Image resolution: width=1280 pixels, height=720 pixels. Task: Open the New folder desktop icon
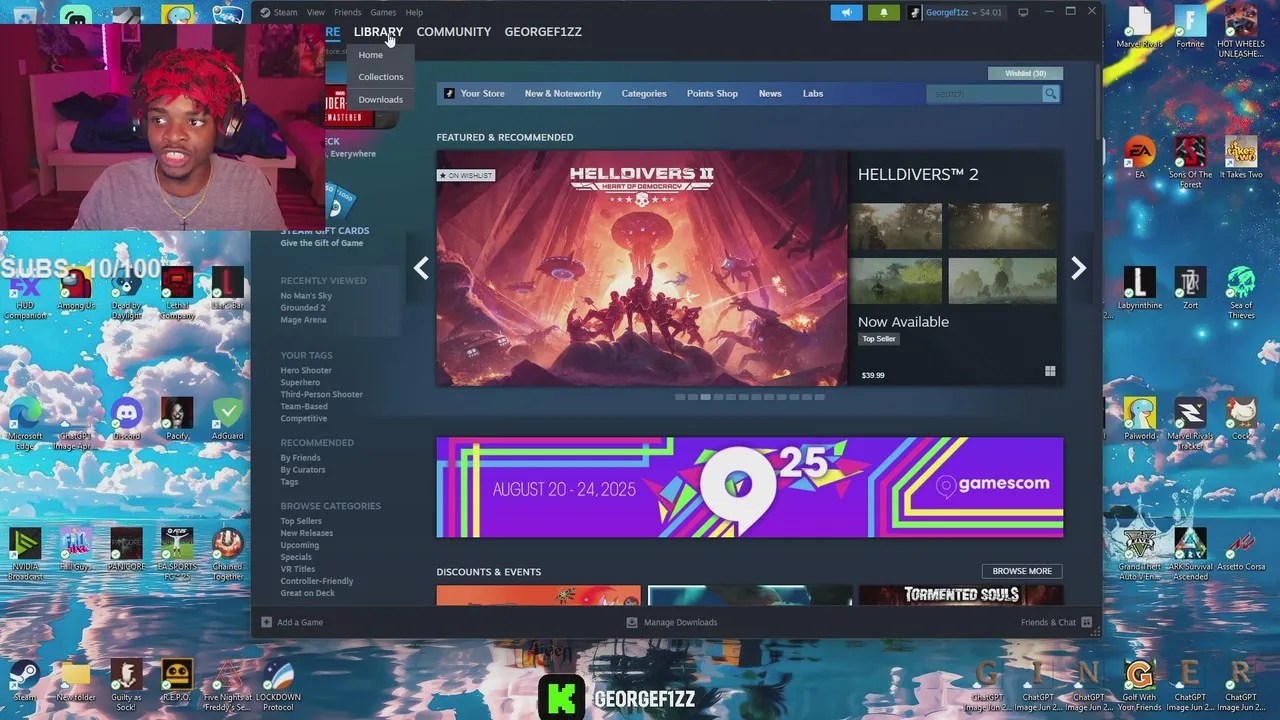tap(76, 680)
